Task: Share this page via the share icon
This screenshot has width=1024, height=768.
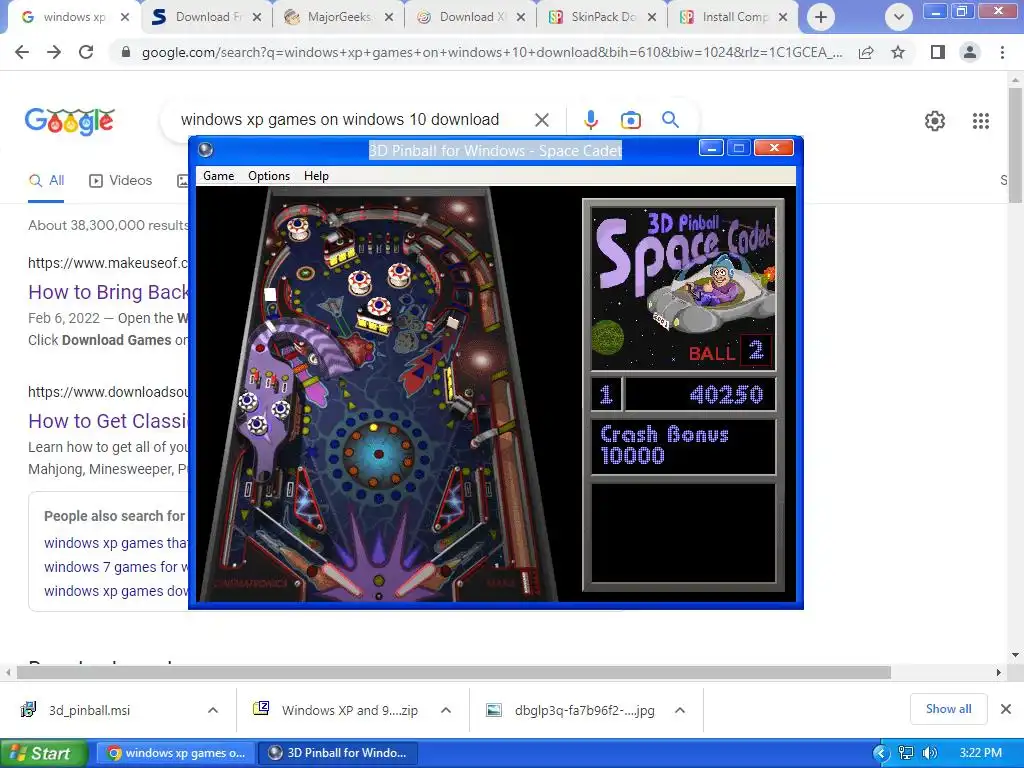Action: (x=866, y=52)
